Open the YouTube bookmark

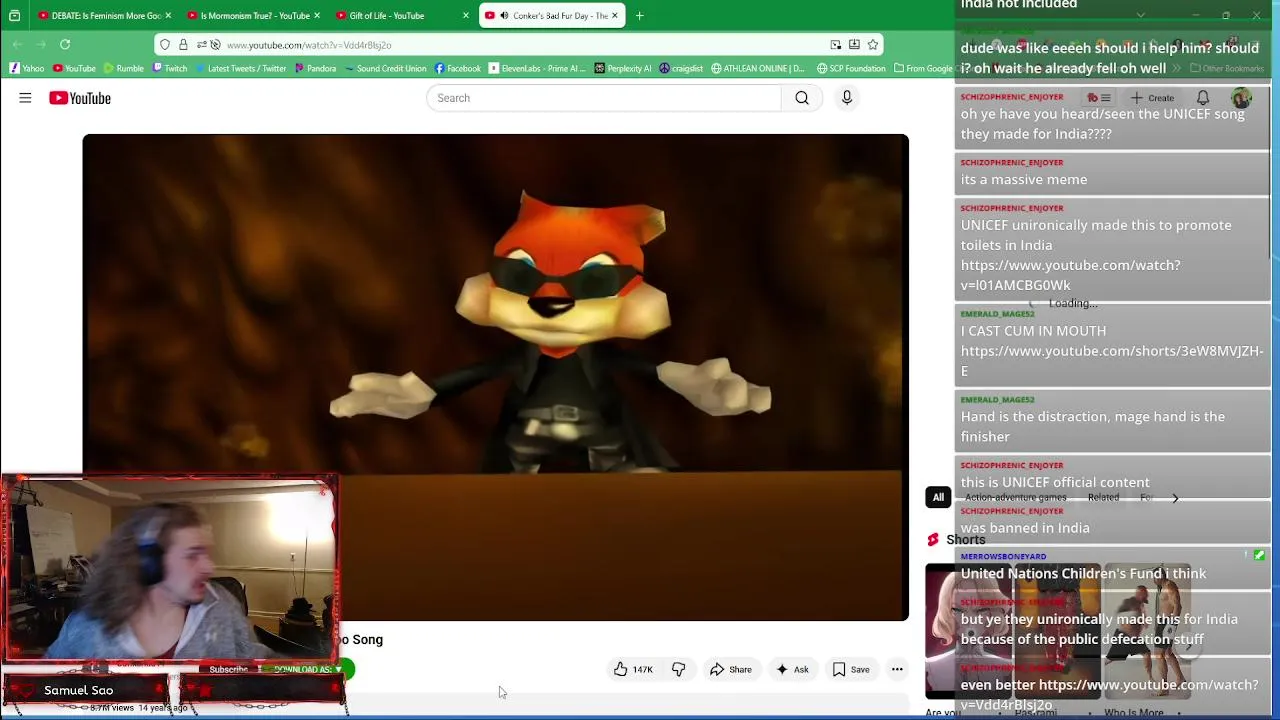(74, 68)
